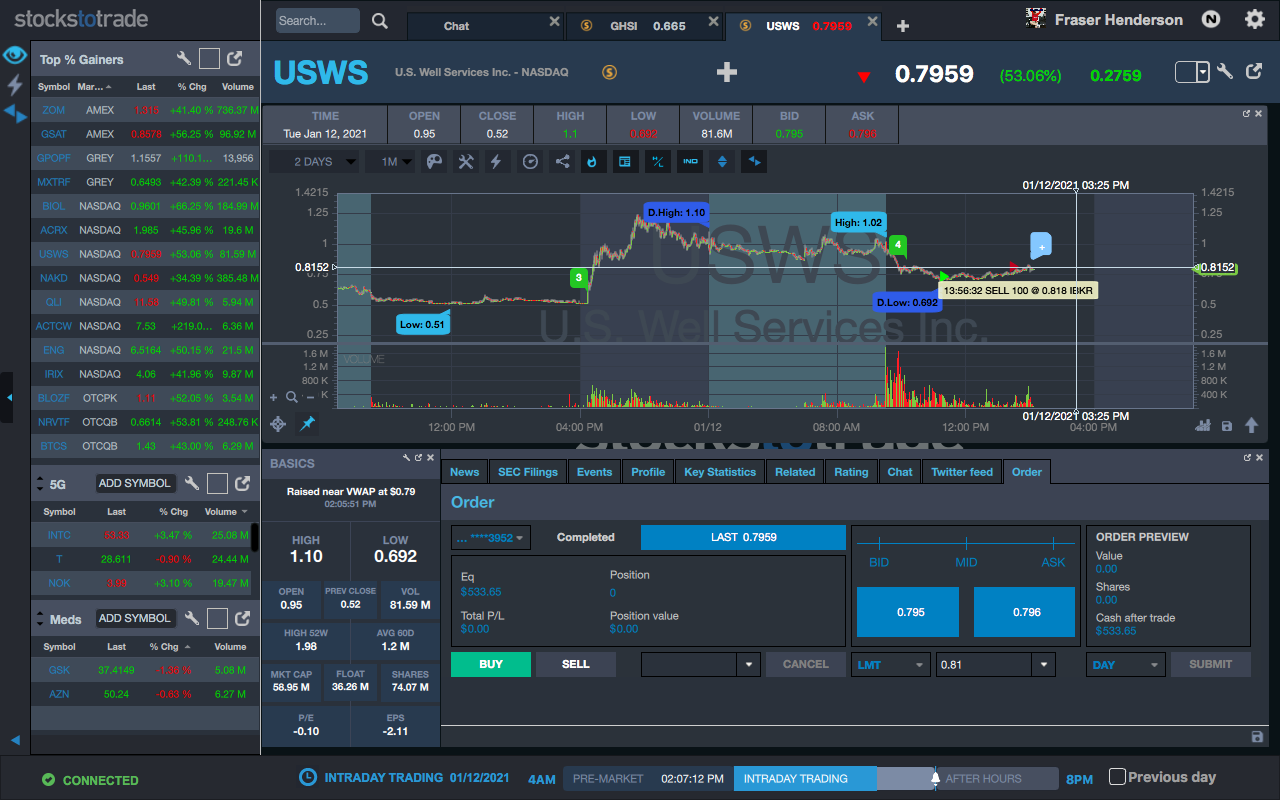Open the chart color palette settings
1280x800 pixels.
tap(434, 161)
